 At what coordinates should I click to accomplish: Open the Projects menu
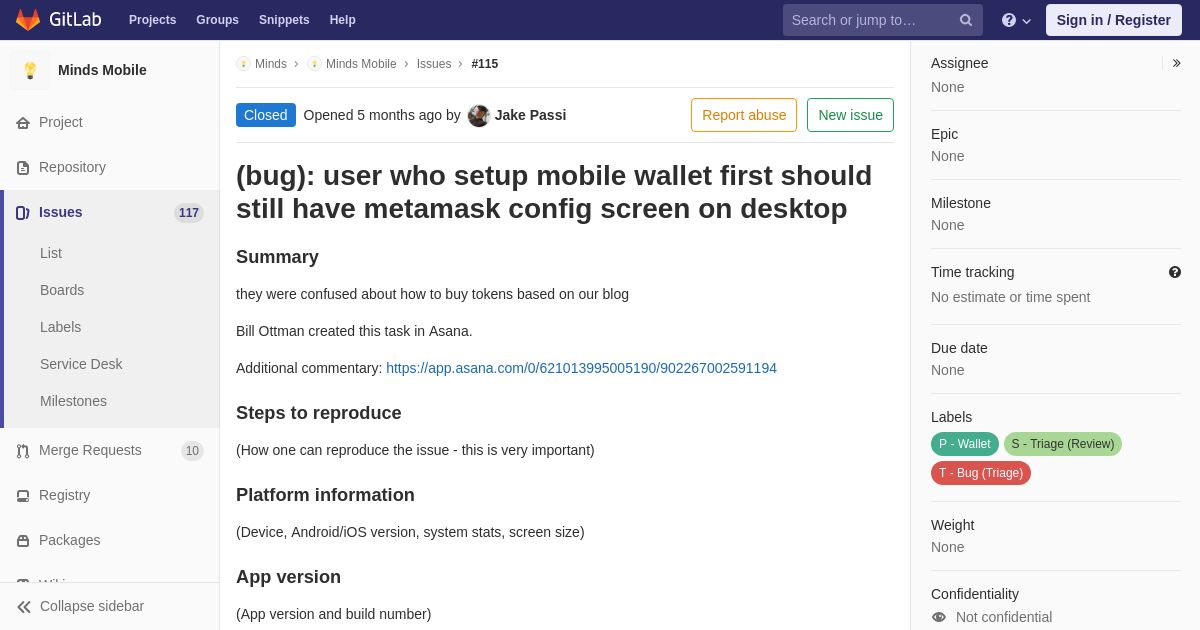coord(152,20)
